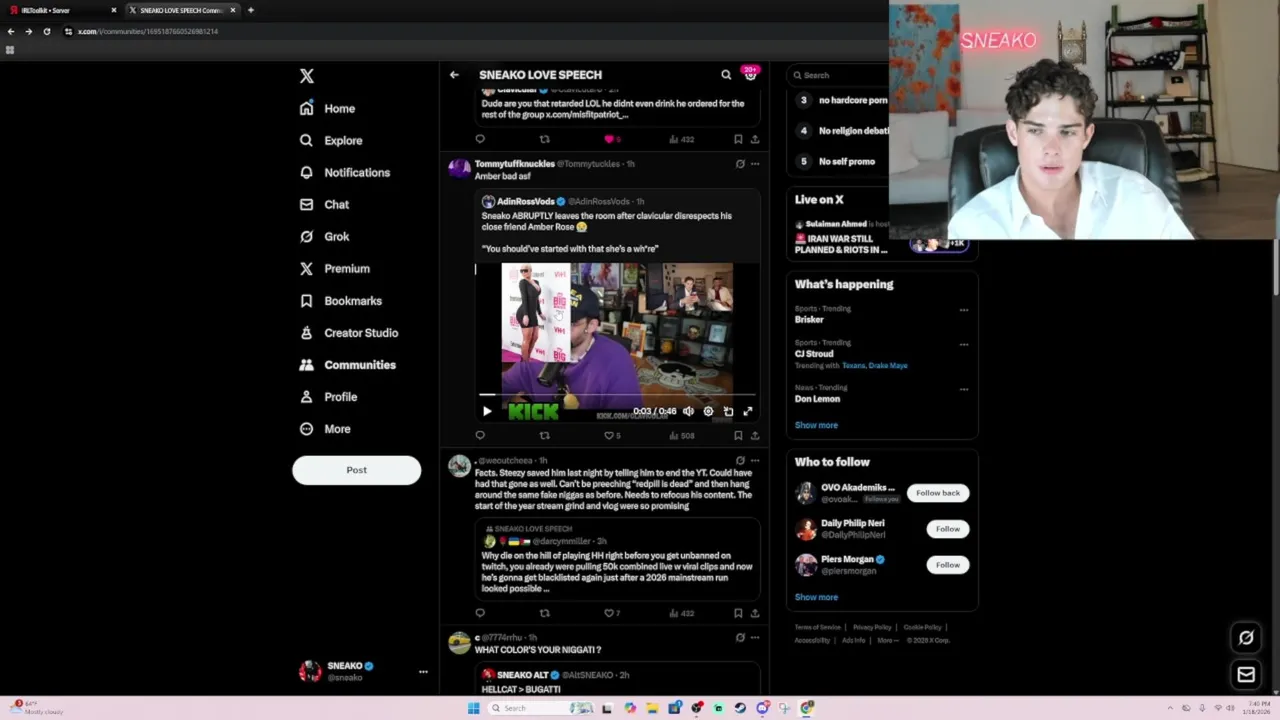Open more options on Tommytuffknuckles post

pyautogui.click(x=755, y=164)
